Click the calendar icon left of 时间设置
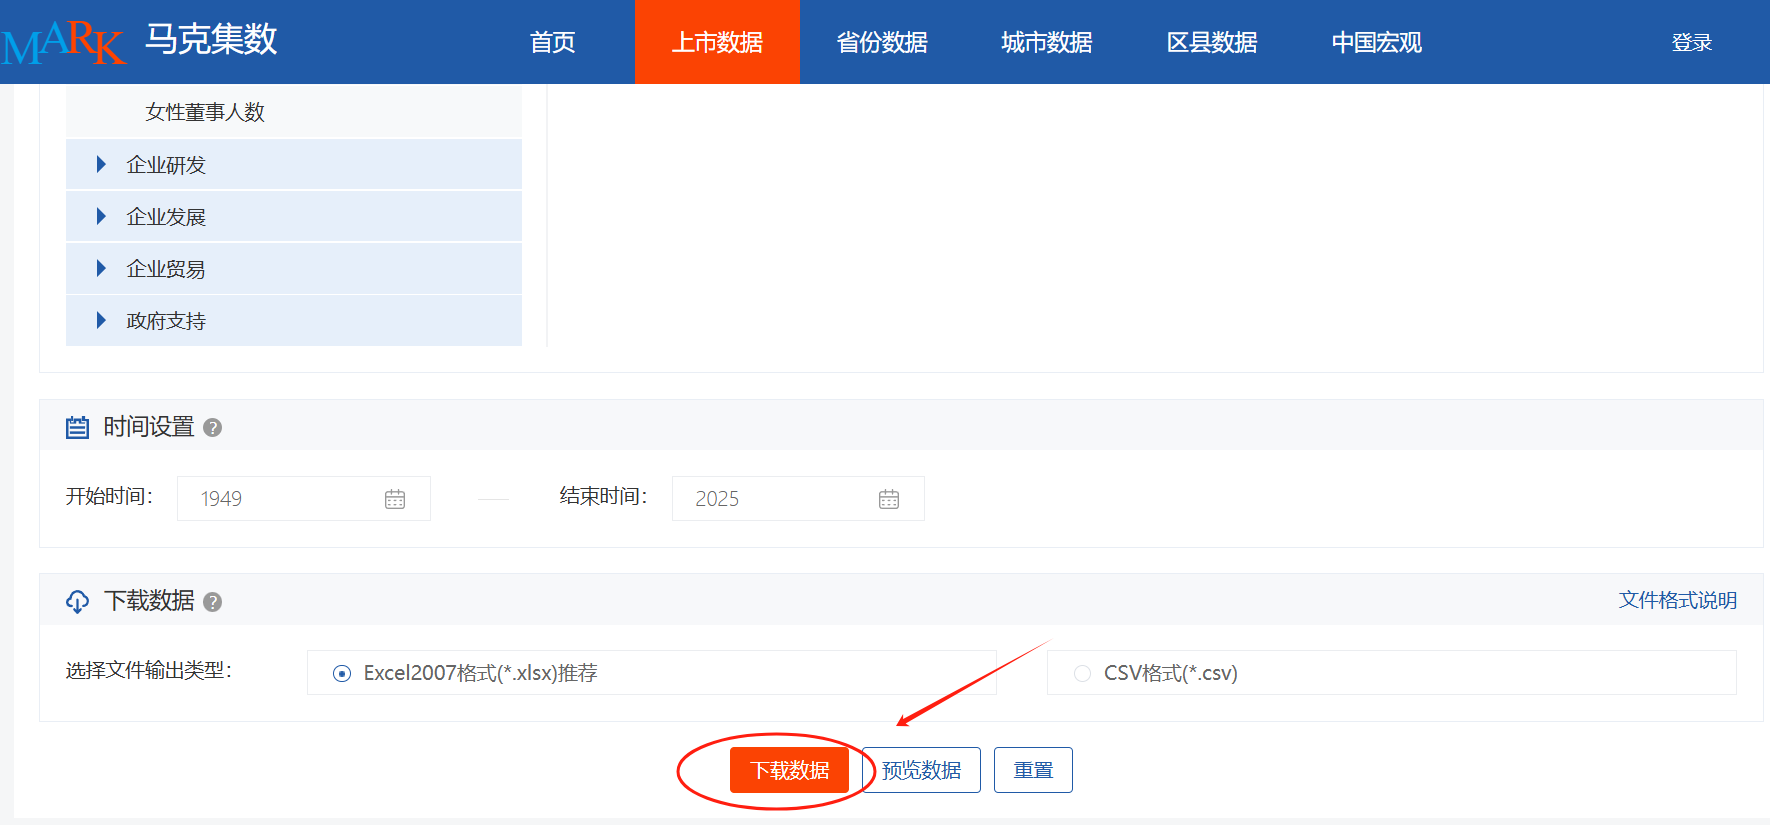This screenshot has height=825, width=1770. (x=77, y=428)
